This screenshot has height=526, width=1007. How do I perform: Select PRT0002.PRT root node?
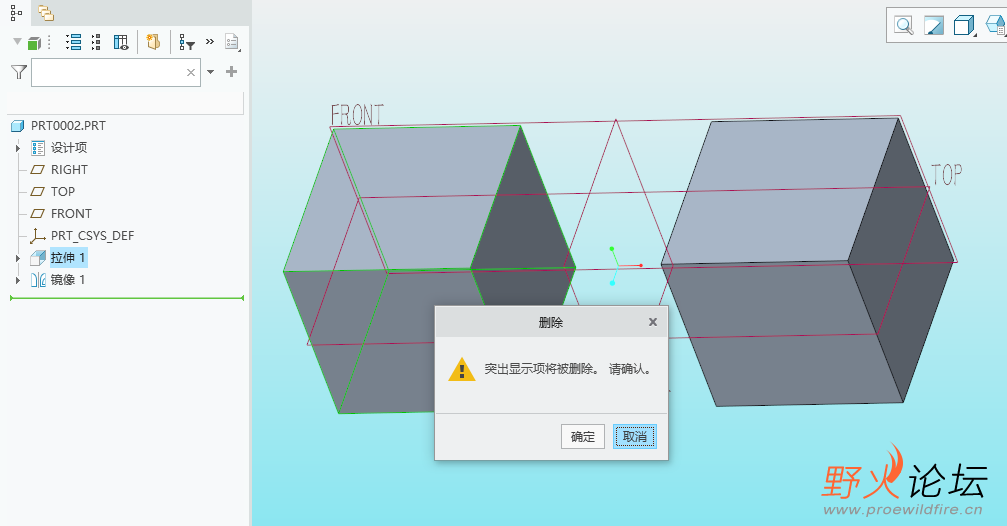(68, 126)
